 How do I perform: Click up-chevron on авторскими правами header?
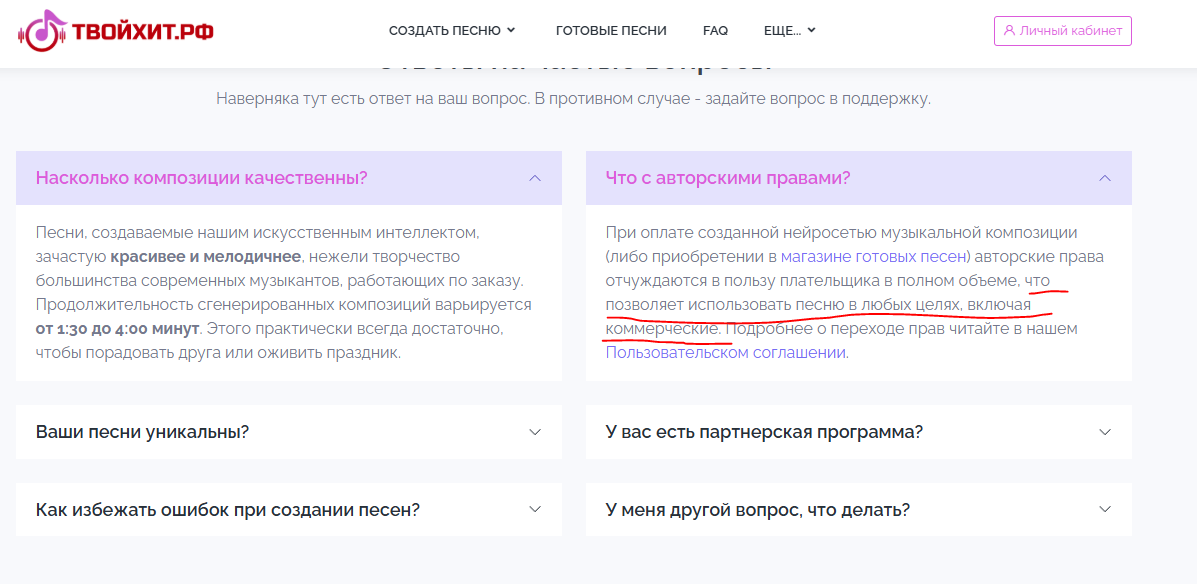[x=1105, y=178]
